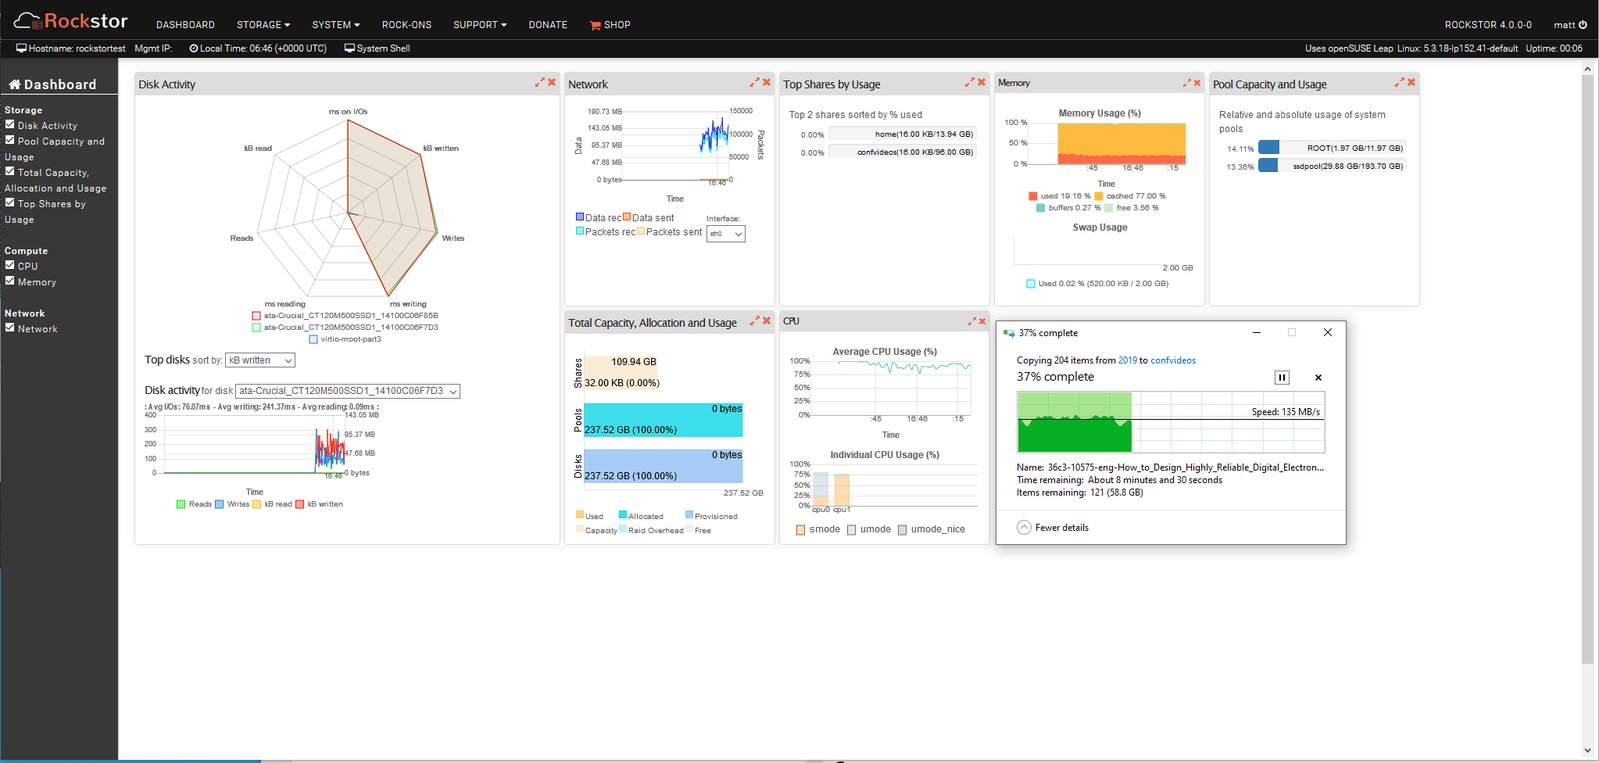The height and width of the screenshot is (763, 1599).
Task: Close the Memory widget
Action: tap(1197, 83)
